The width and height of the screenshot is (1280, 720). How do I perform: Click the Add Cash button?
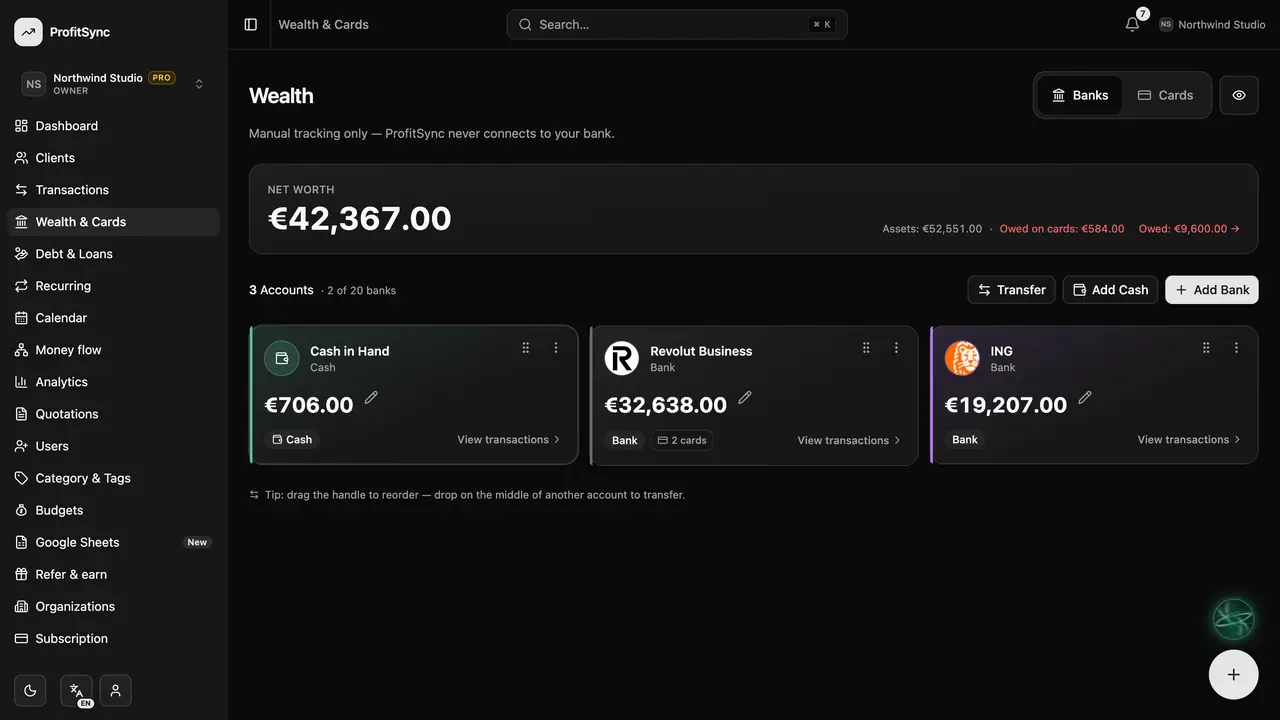(1110, 290)
